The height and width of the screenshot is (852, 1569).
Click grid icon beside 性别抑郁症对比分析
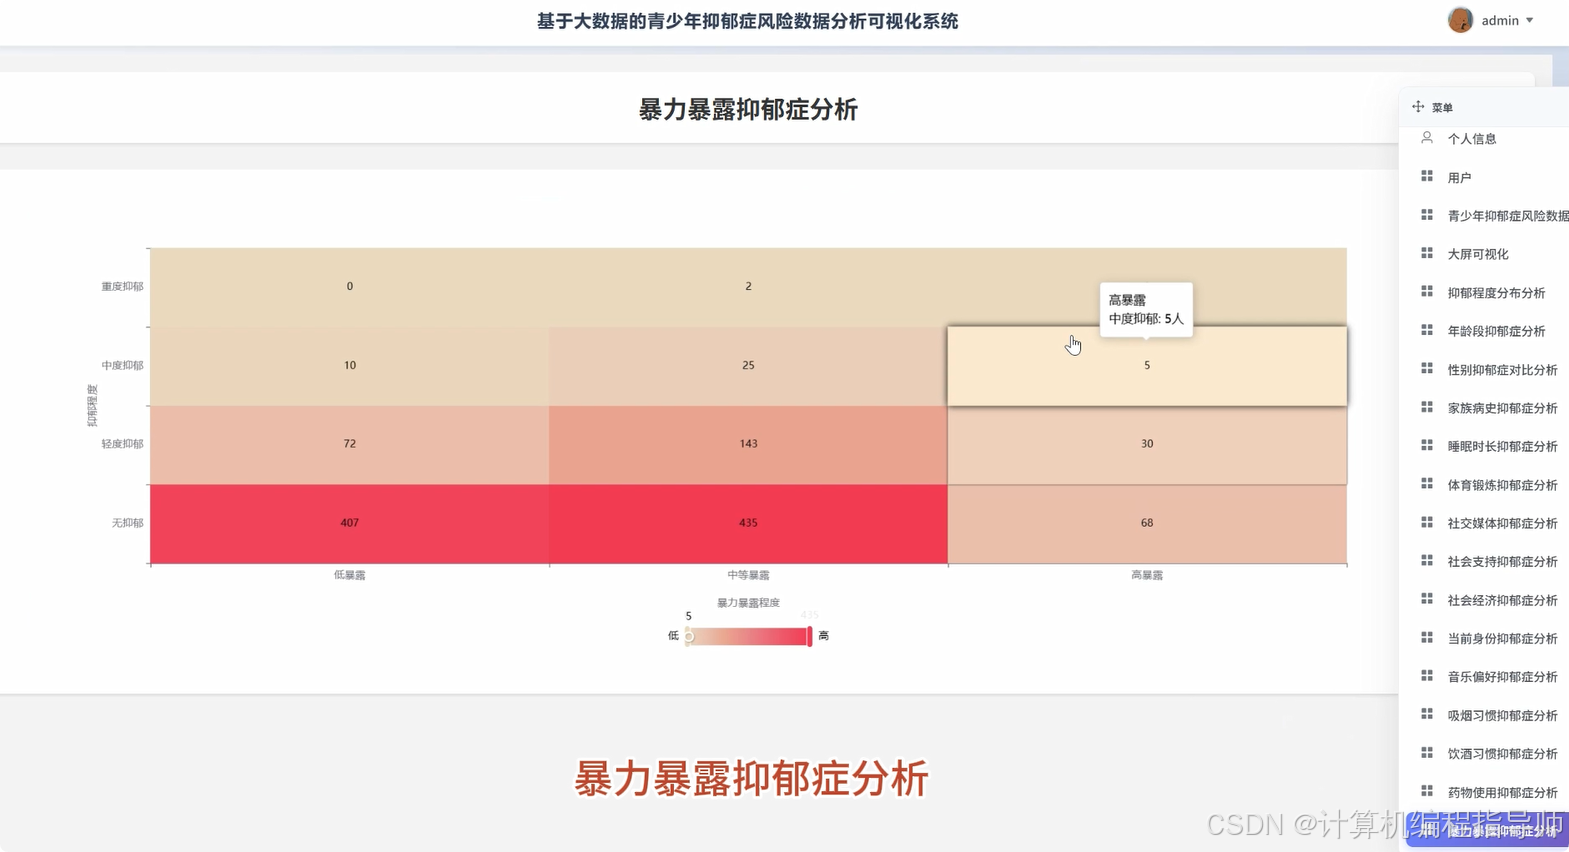[1427, 369]
